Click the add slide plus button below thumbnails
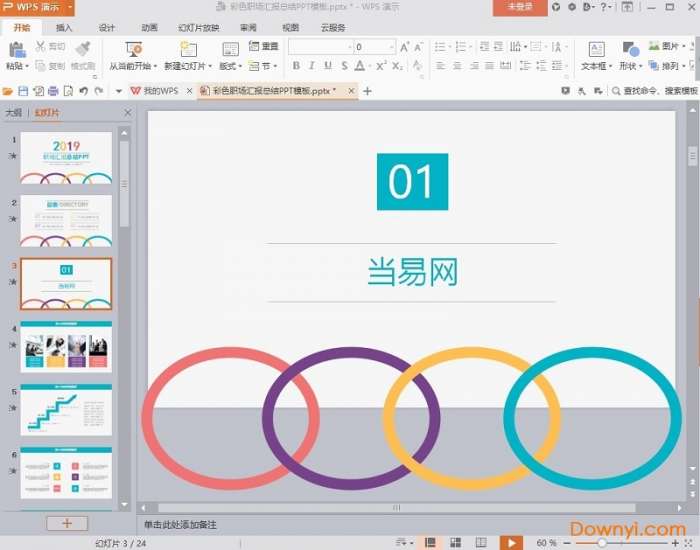 67,523
